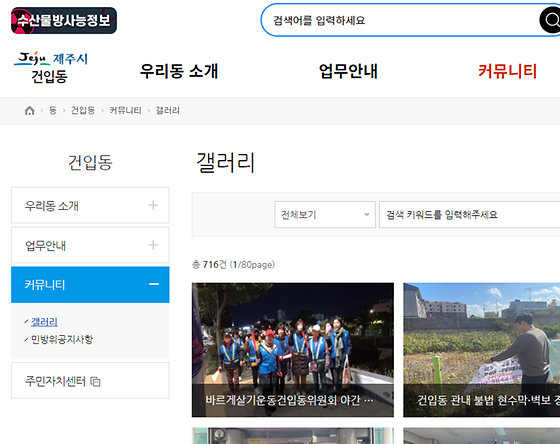Screen dimensions: 560x444
Task: Click 동 in the breadcrumb
Action: [x=52, y=110]
